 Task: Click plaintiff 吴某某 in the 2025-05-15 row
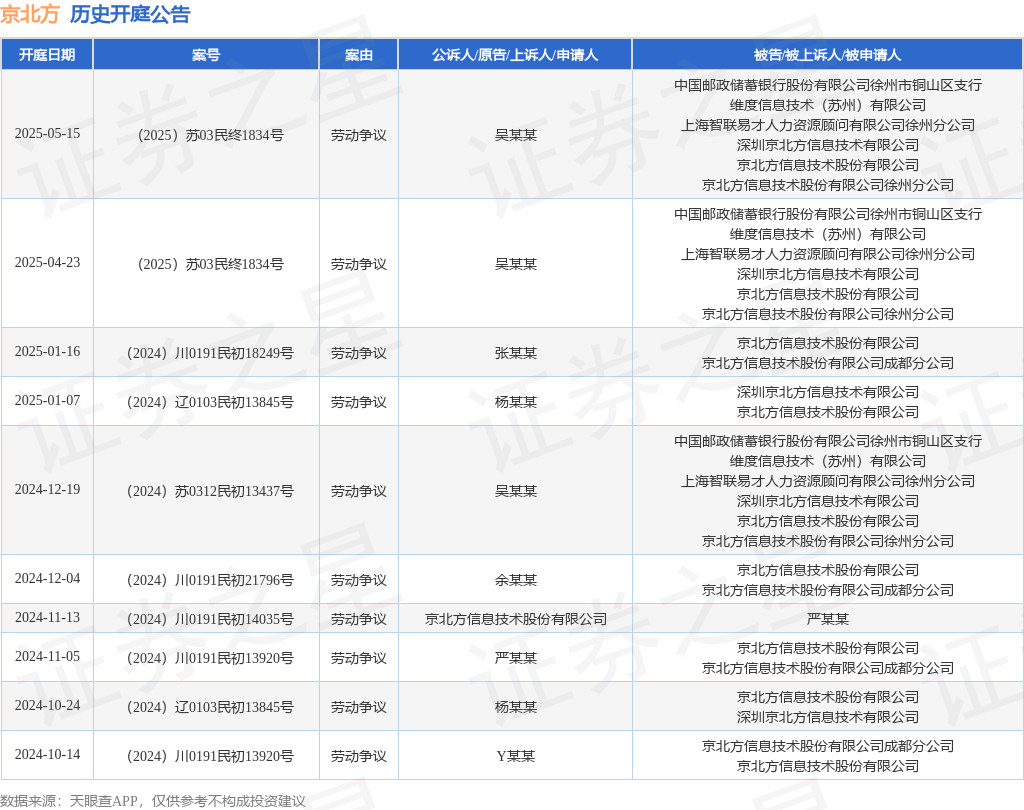[515, 135]
